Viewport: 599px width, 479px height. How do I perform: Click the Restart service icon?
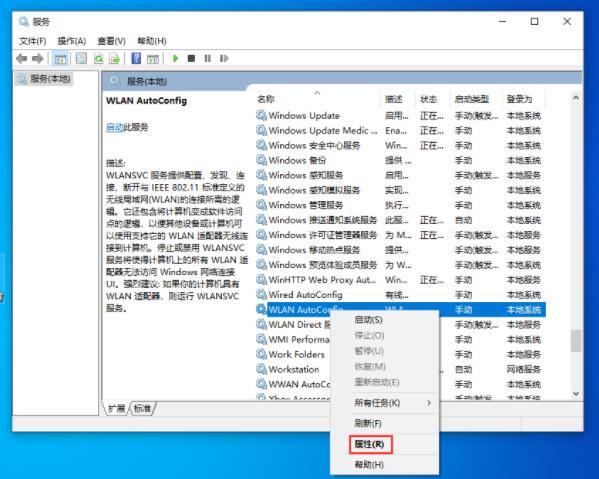(224, 58)
